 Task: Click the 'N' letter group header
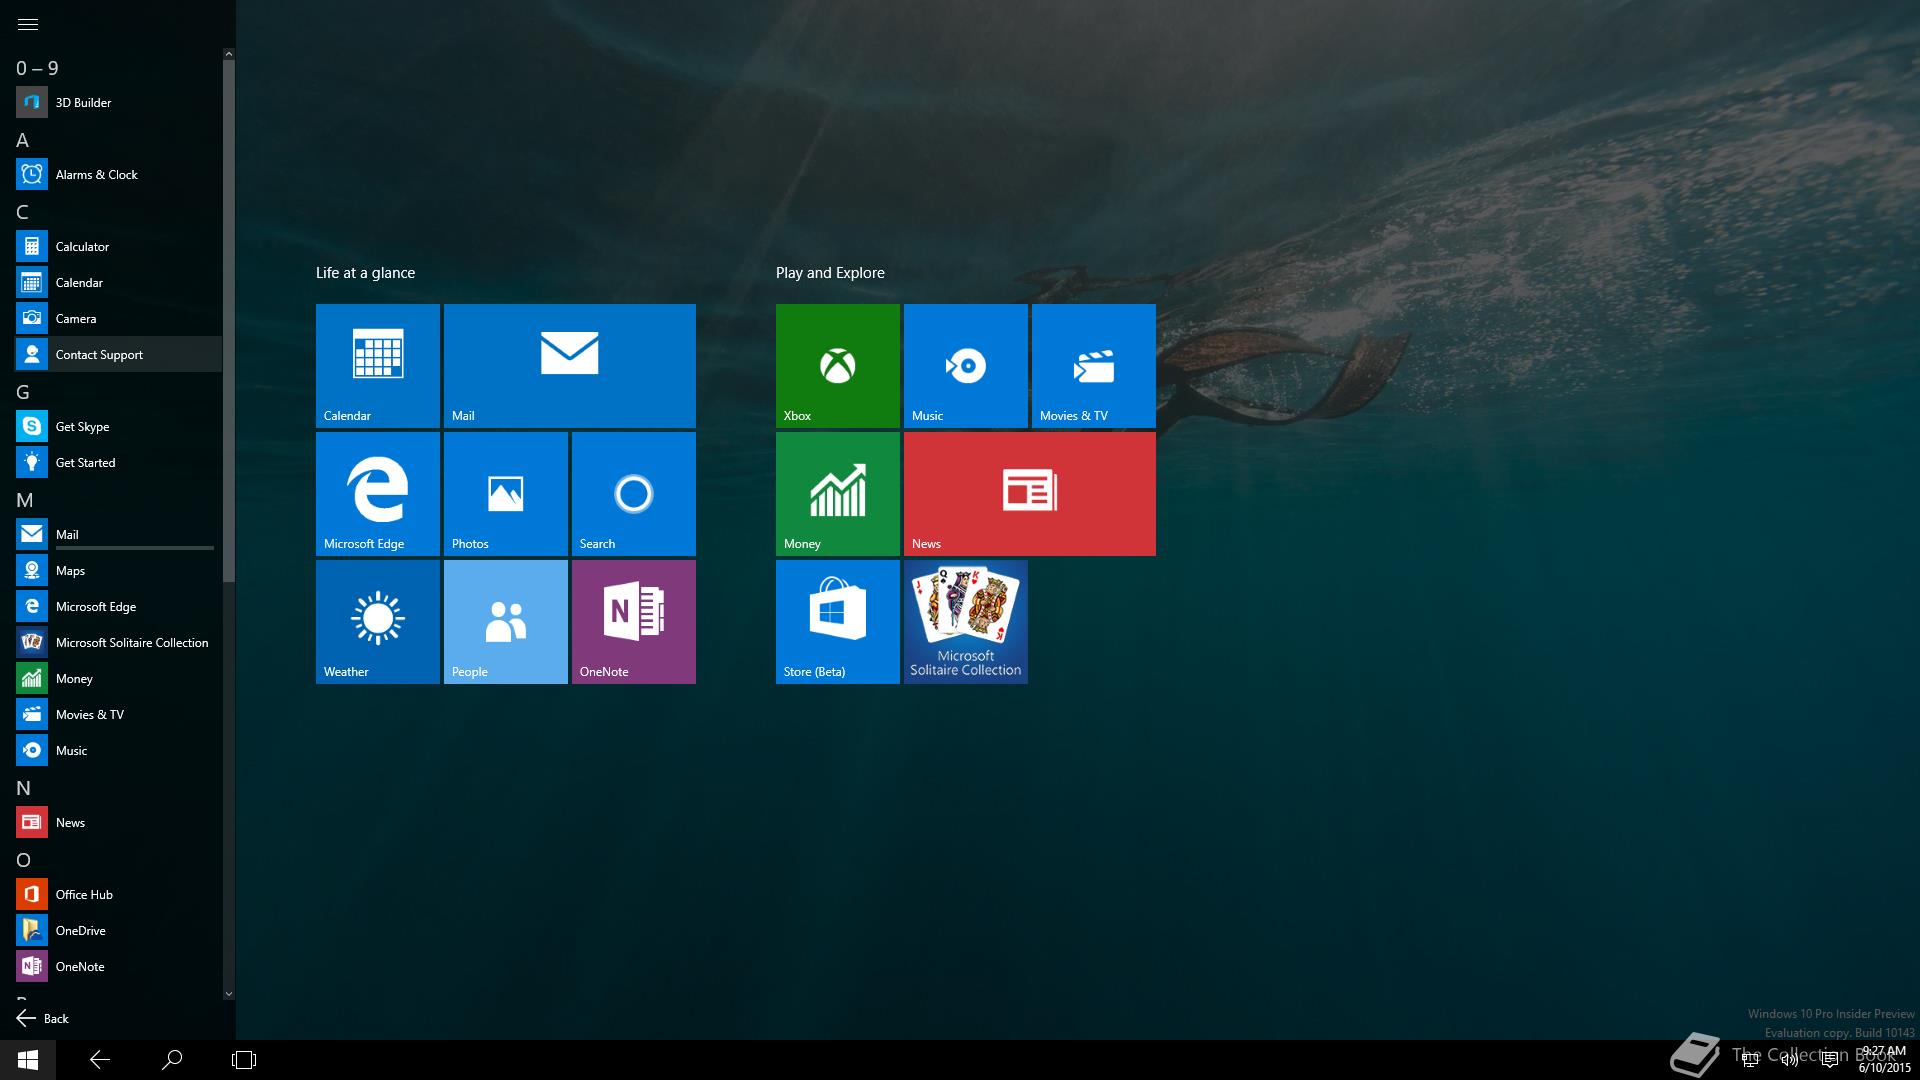pos(23,788)
